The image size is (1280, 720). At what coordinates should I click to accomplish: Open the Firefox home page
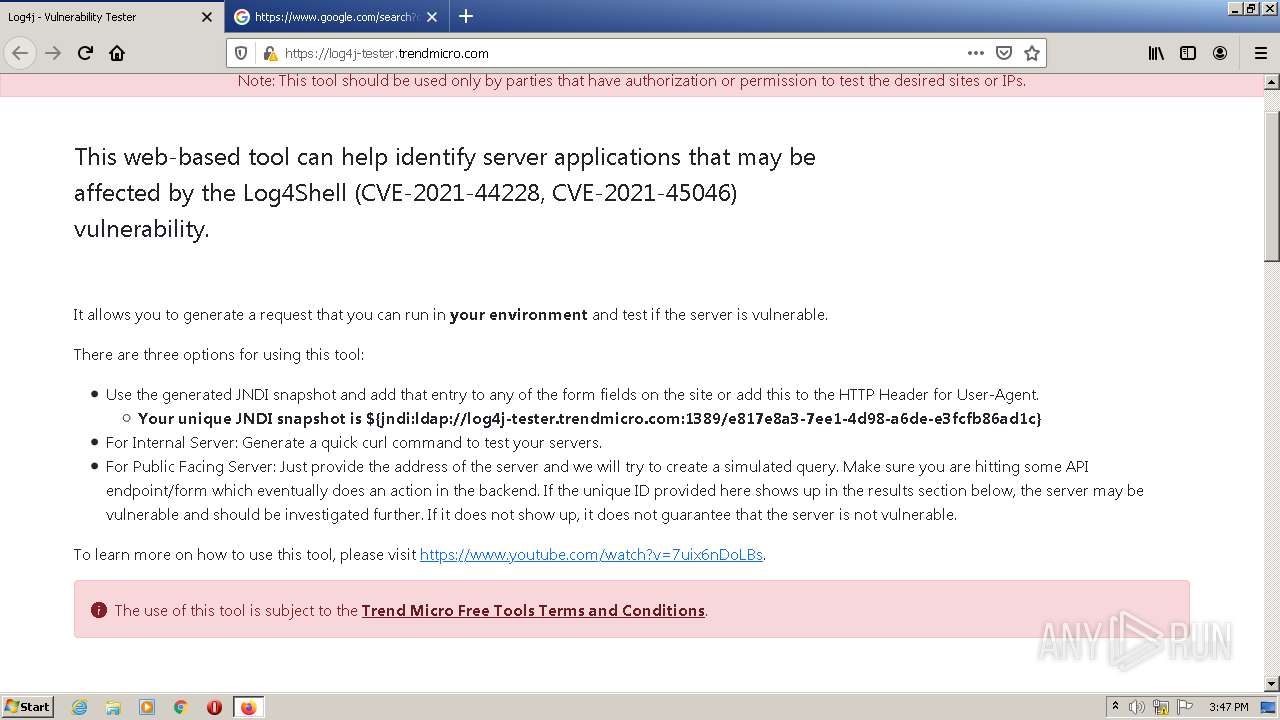pos(117,53)
